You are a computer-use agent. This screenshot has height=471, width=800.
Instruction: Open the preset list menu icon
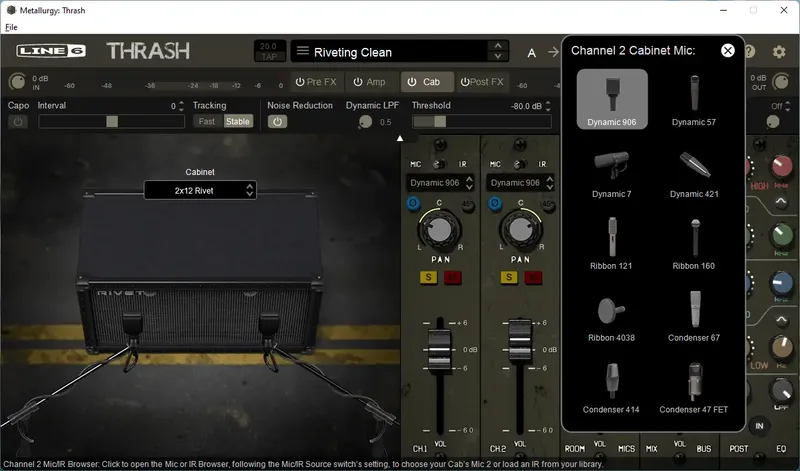pyautogui.click(x=303, y=51)
